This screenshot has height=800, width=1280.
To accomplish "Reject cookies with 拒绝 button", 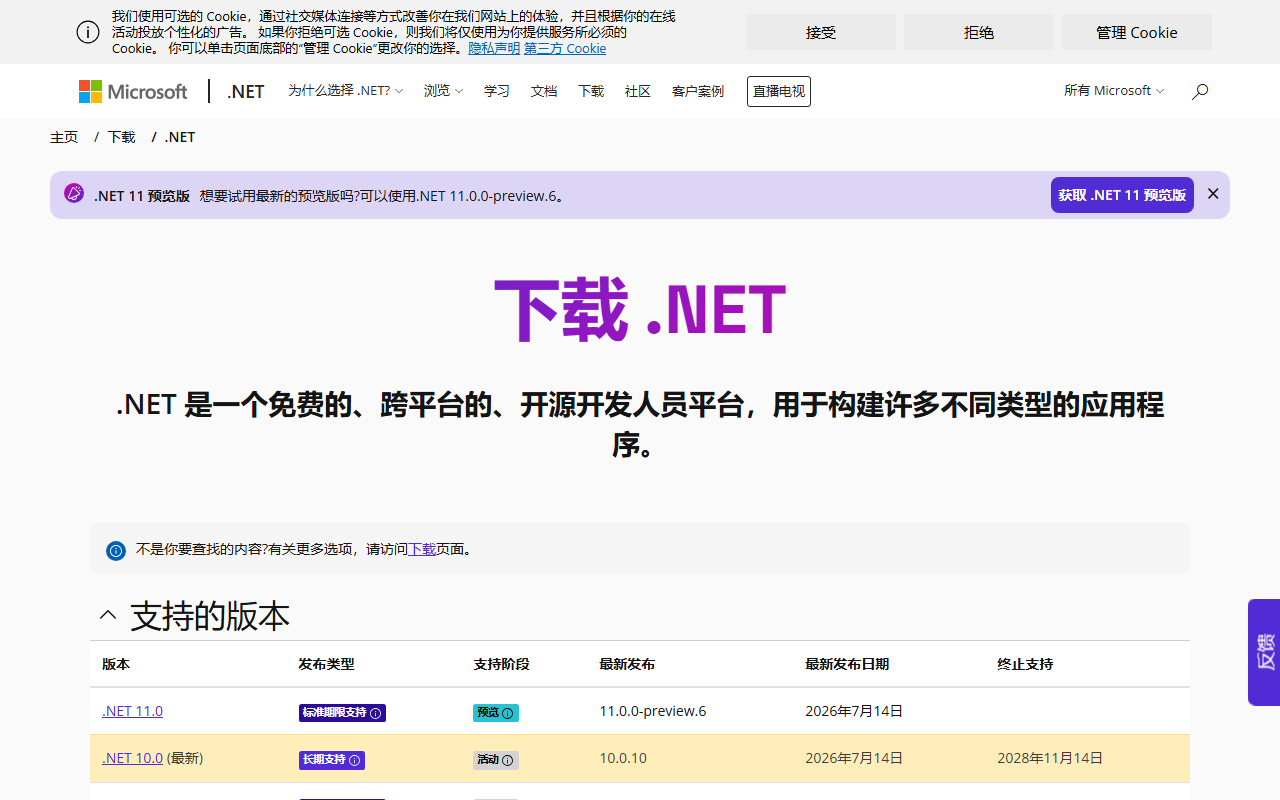I will click(979, 32).
